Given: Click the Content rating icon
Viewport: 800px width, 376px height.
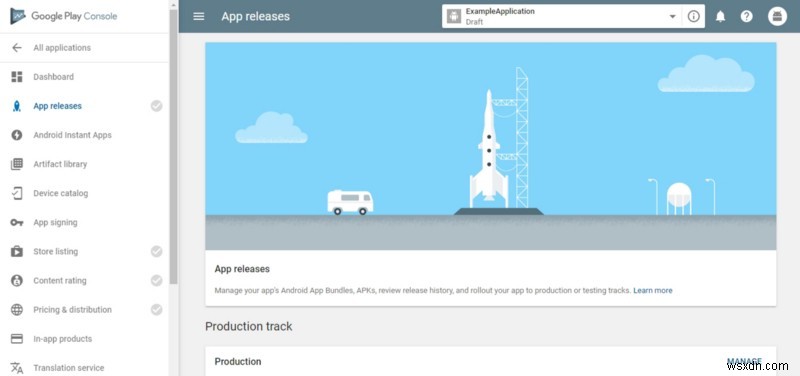Looking at the screenshot, I should click(x=17, y=280).
